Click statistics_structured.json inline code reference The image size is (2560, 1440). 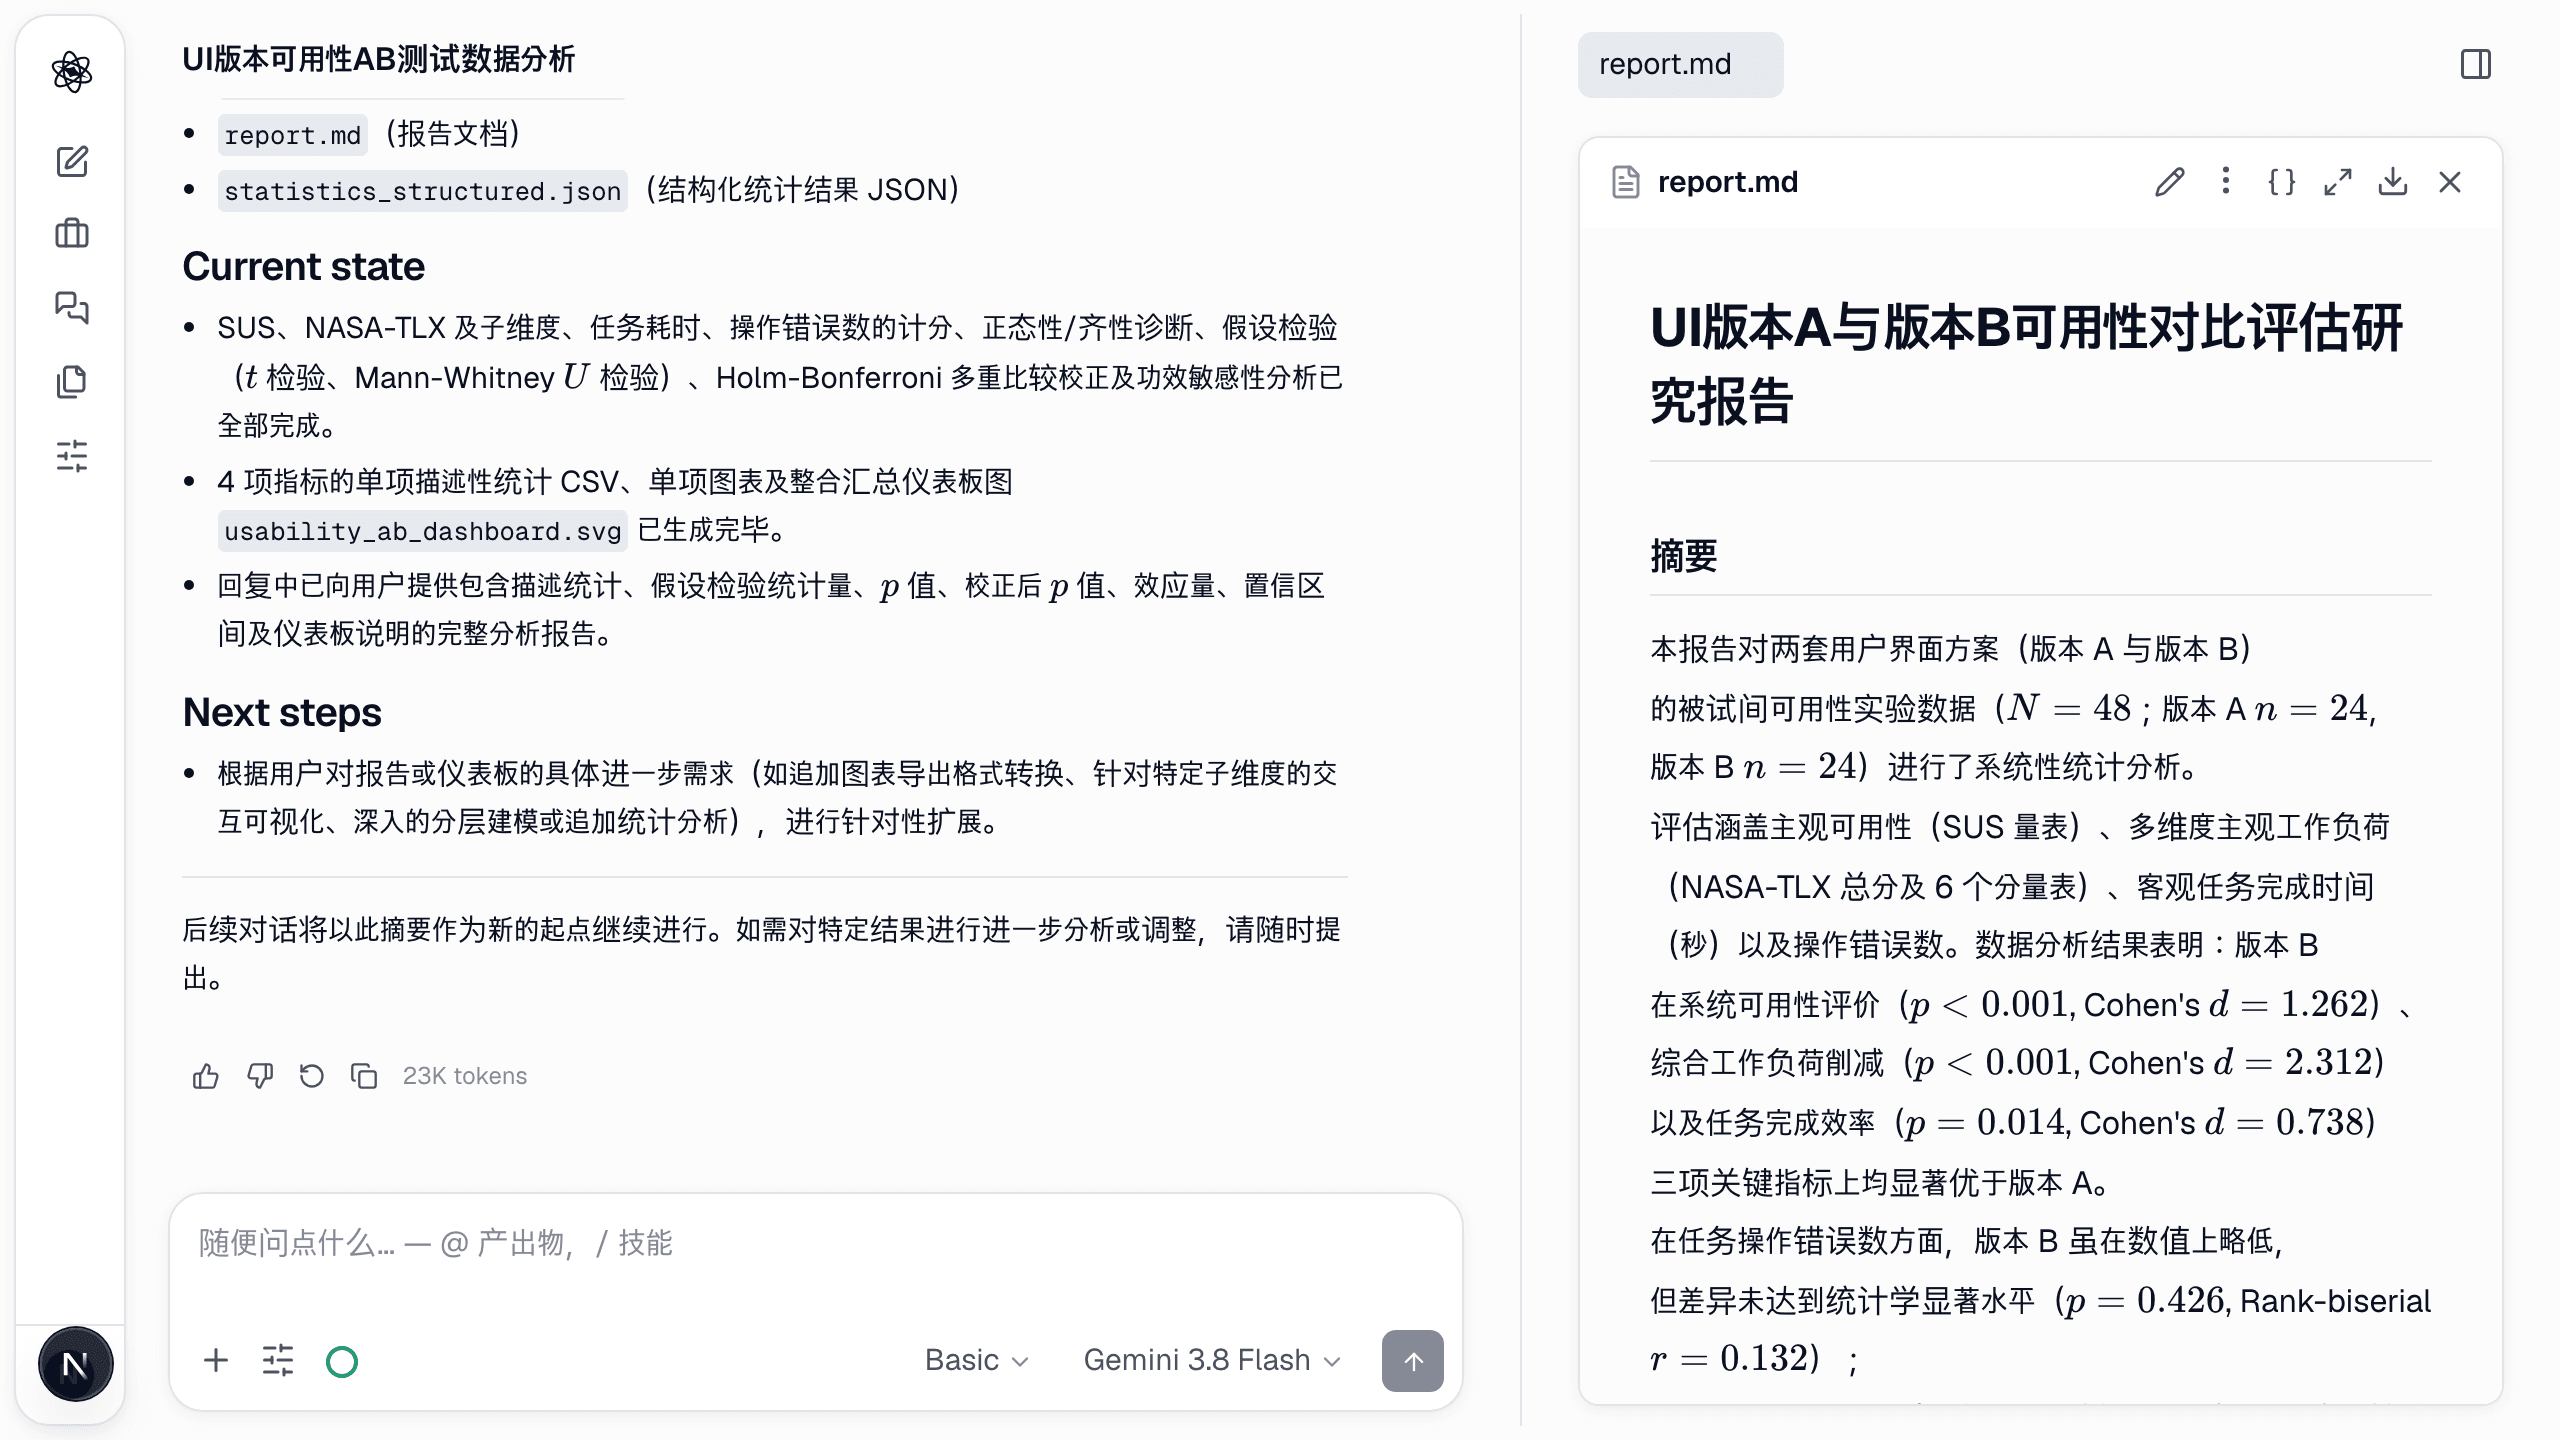423,190
